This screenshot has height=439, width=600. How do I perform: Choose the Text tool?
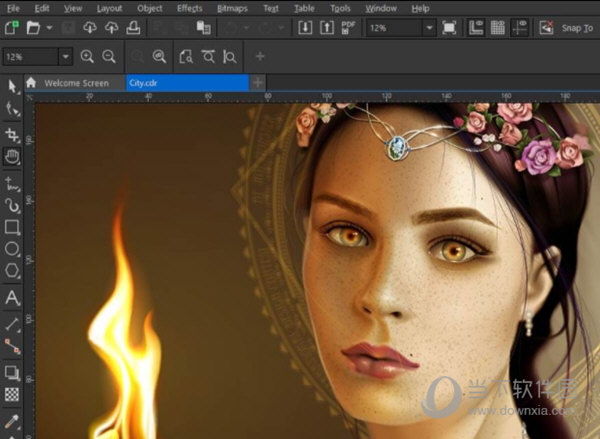12,297
